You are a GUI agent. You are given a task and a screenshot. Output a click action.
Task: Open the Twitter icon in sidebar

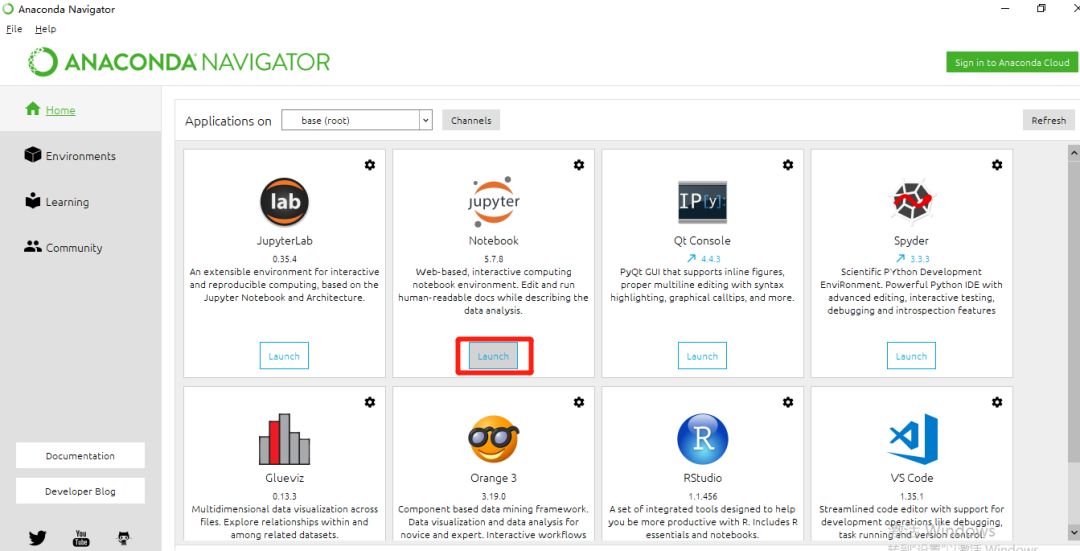pos(38,538)
